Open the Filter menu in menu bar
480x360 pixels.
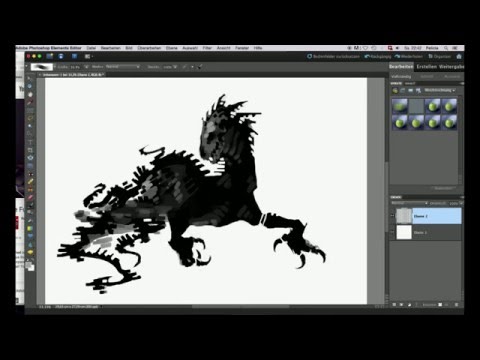[x=207, y=48]
